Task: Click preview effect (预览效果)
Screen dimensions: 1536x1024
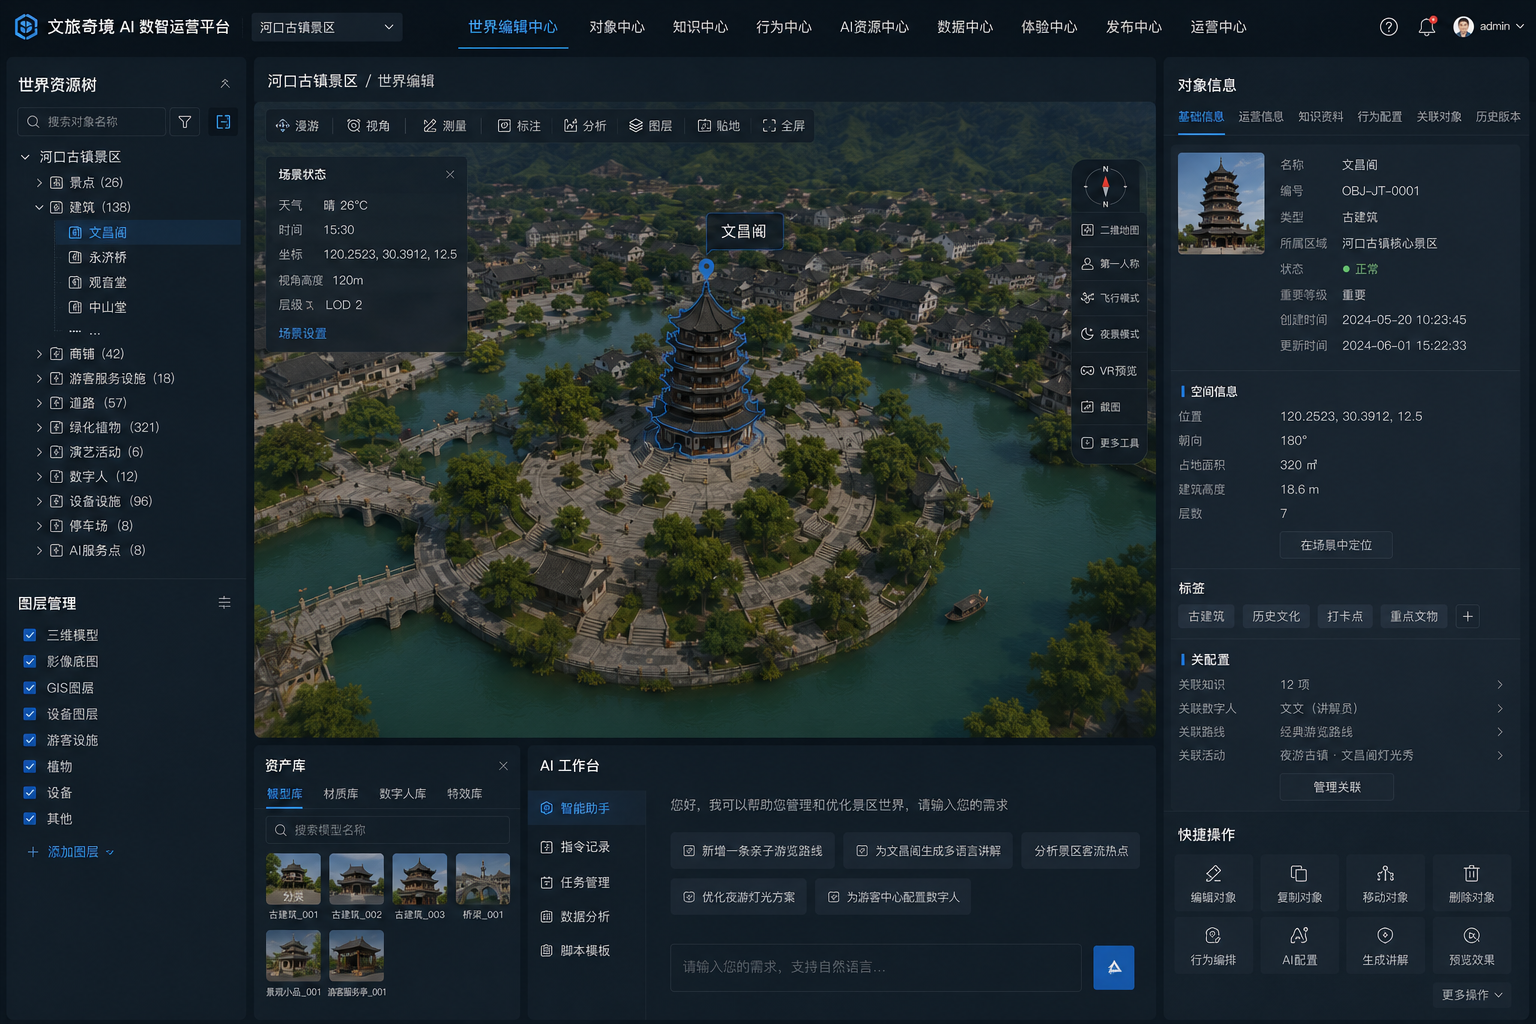Action: coord(1471,946)
